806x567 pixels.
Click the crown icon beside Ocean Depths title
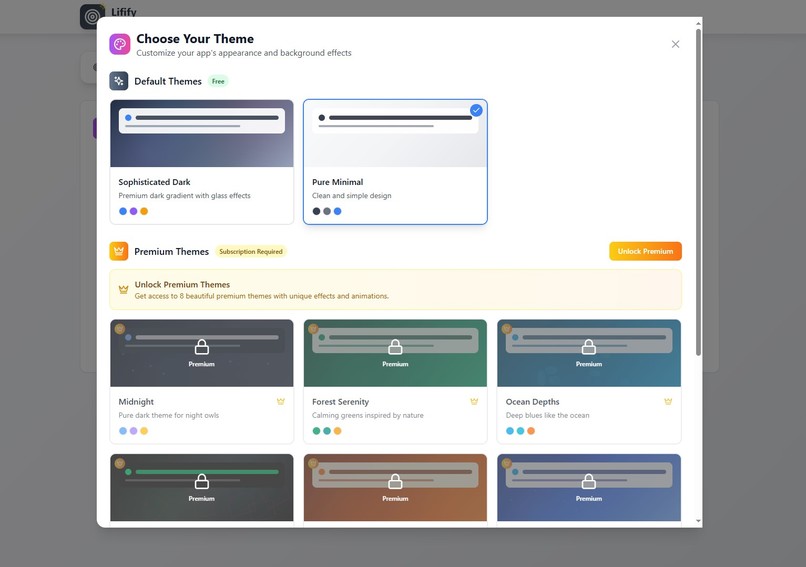point(668,401)
